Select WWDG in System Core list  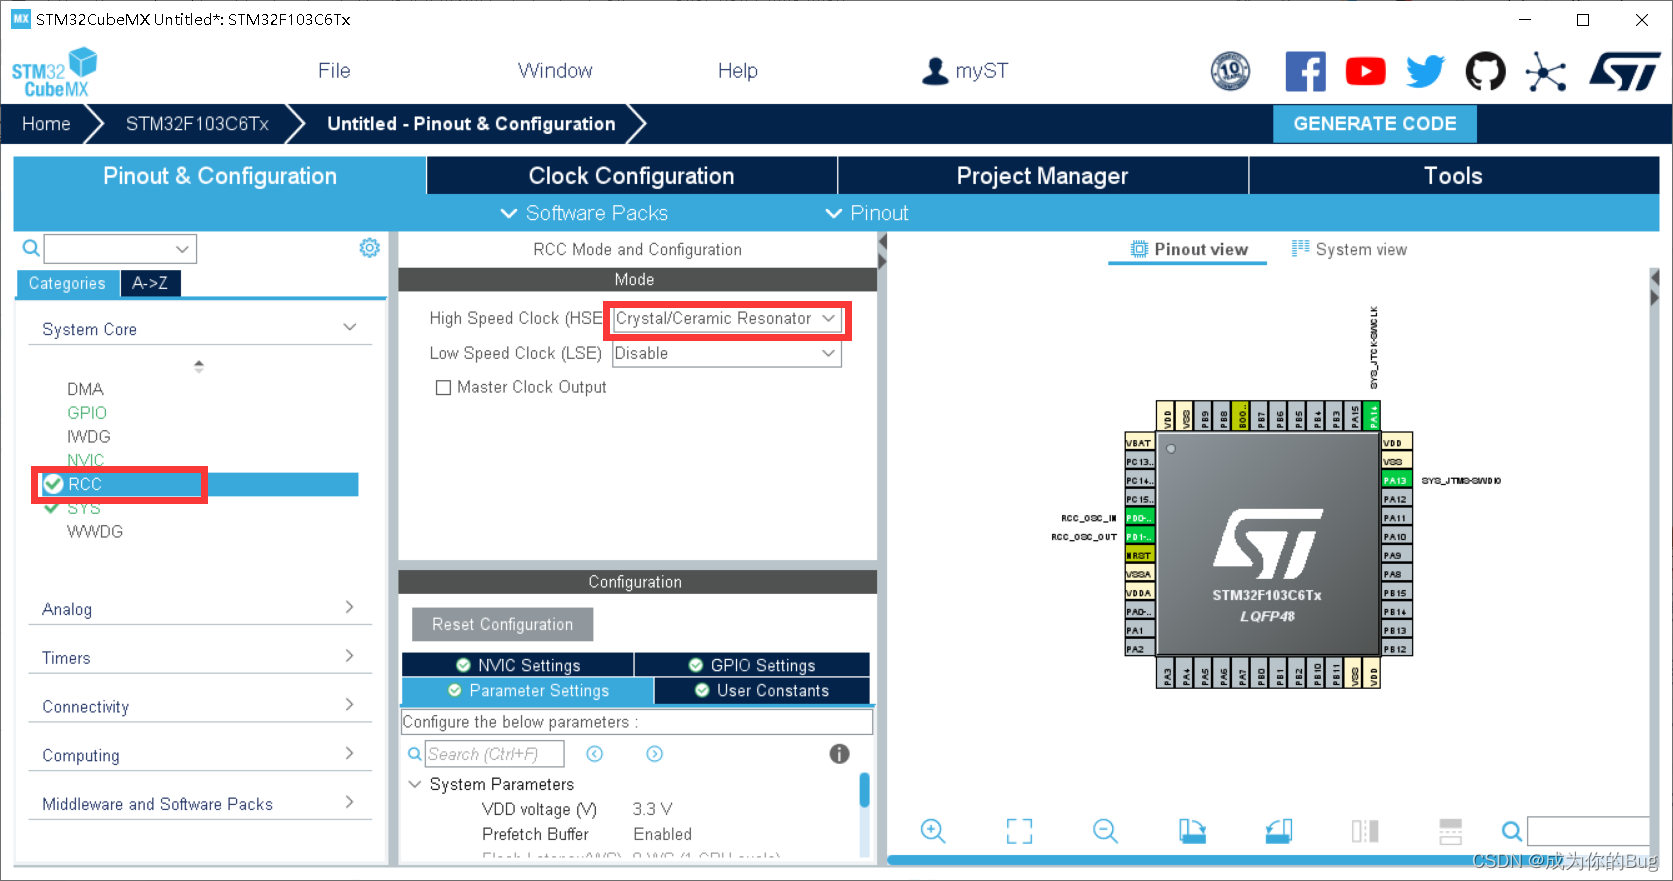tap(95, 532)
